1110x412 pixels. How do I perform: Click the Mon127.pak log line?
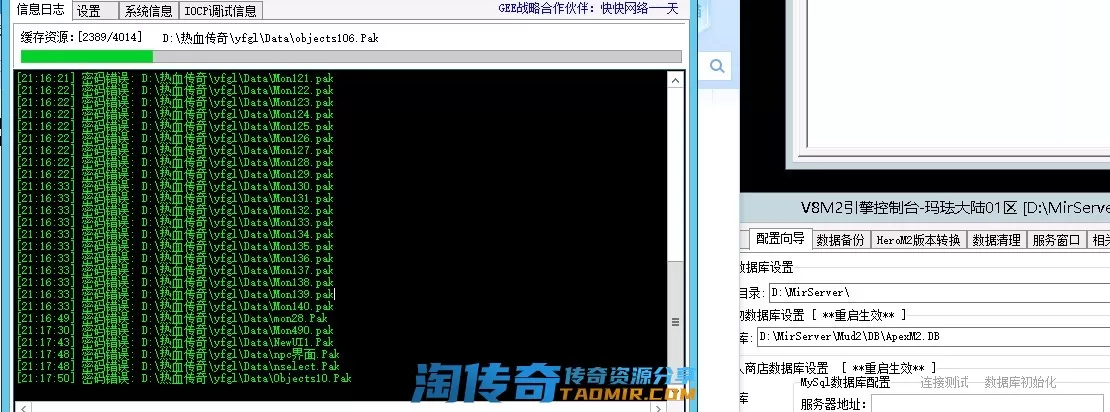click(174, 150)
